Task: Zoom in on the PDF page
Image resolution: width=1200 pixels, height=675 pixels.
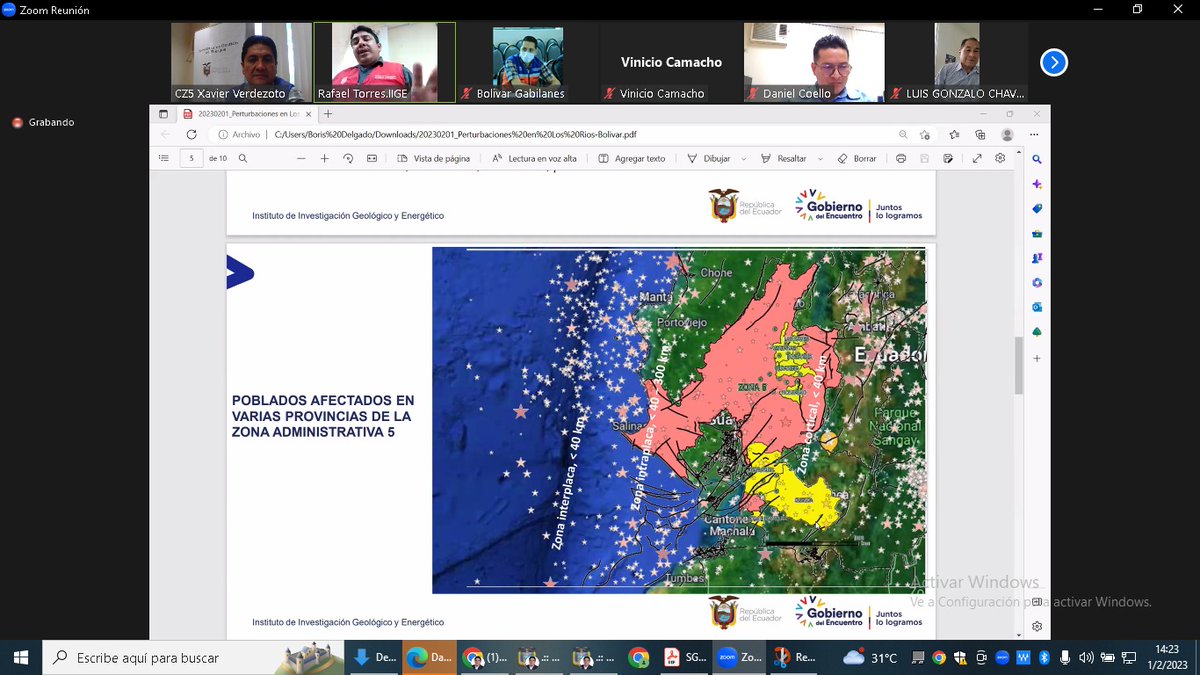Action: click(x=324, y=158)
